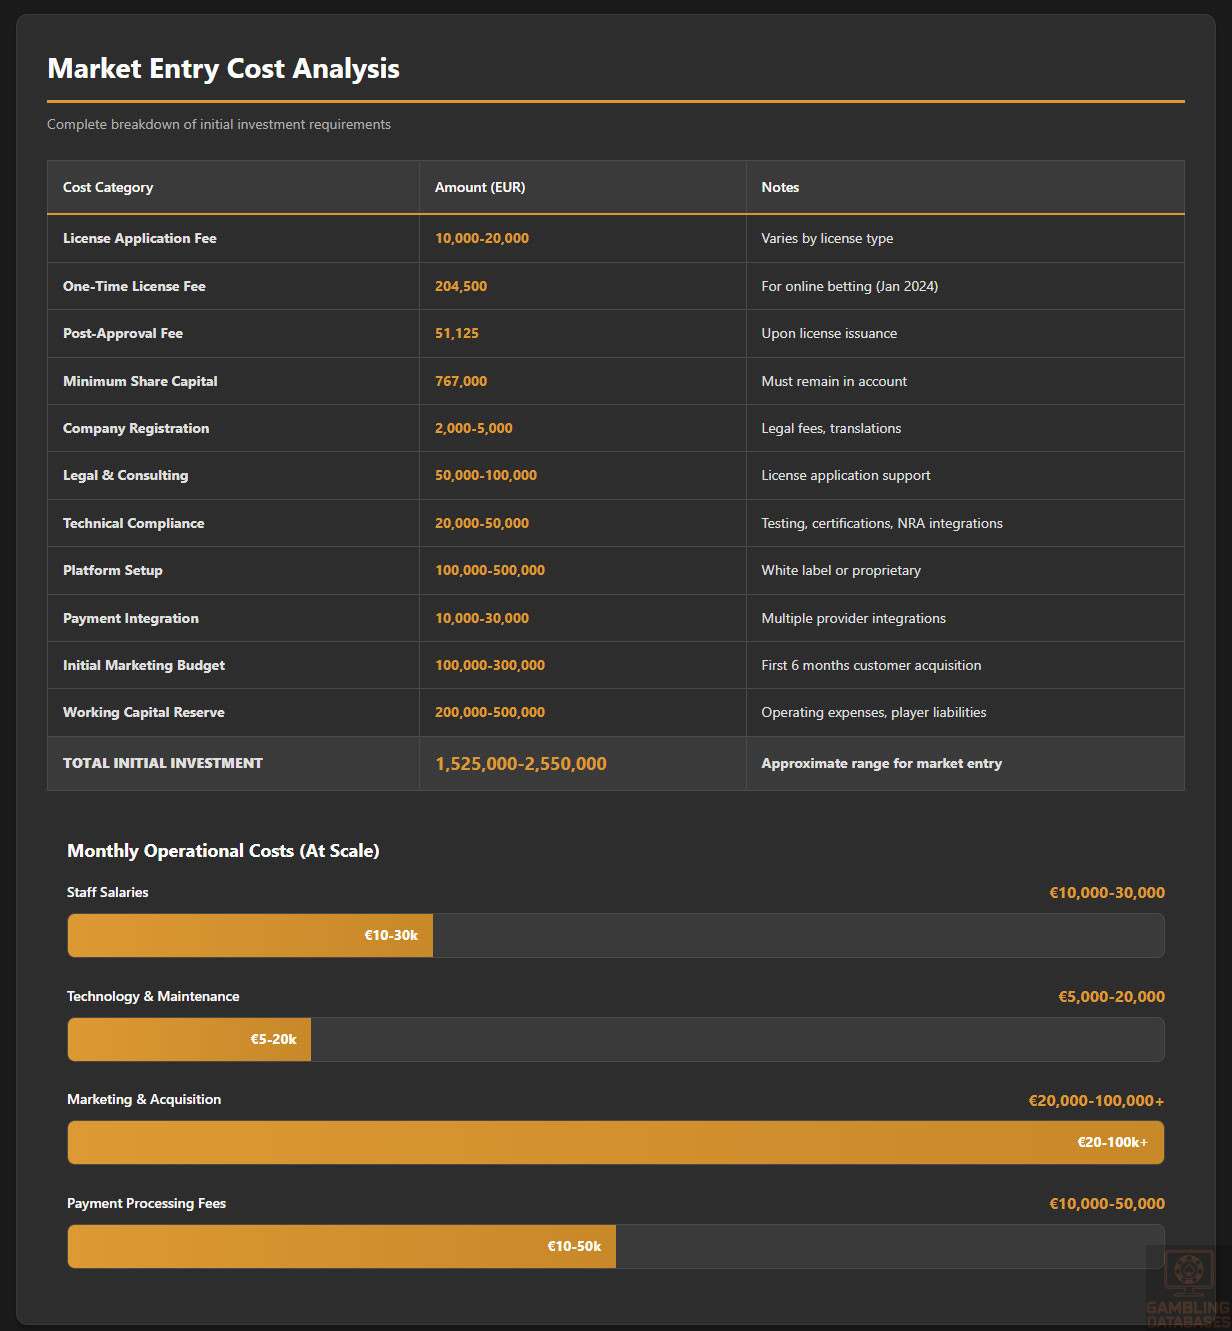
Task: Select the One-Time License Fee amount 204,500
Action: coord(461,286)
